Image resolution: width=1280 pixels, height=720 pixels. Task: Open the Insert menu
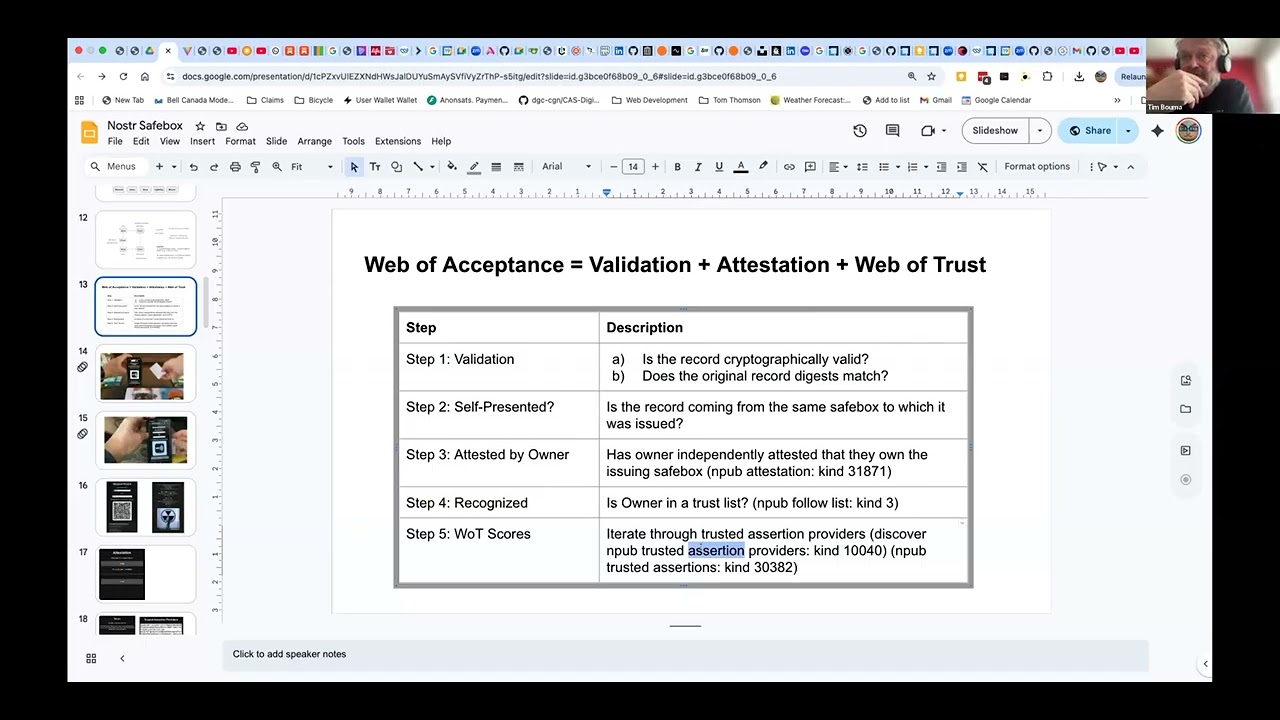(x=202, y=142)
